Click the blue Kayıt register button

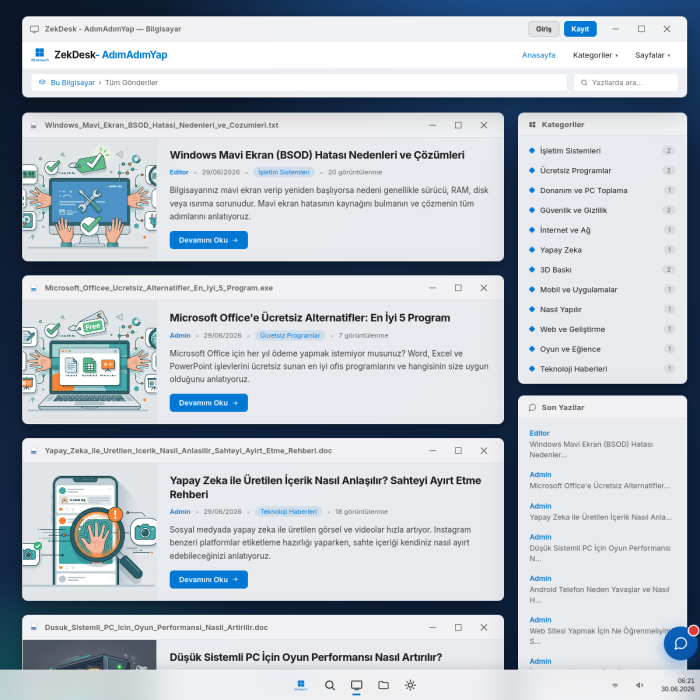tap(580, 29)
